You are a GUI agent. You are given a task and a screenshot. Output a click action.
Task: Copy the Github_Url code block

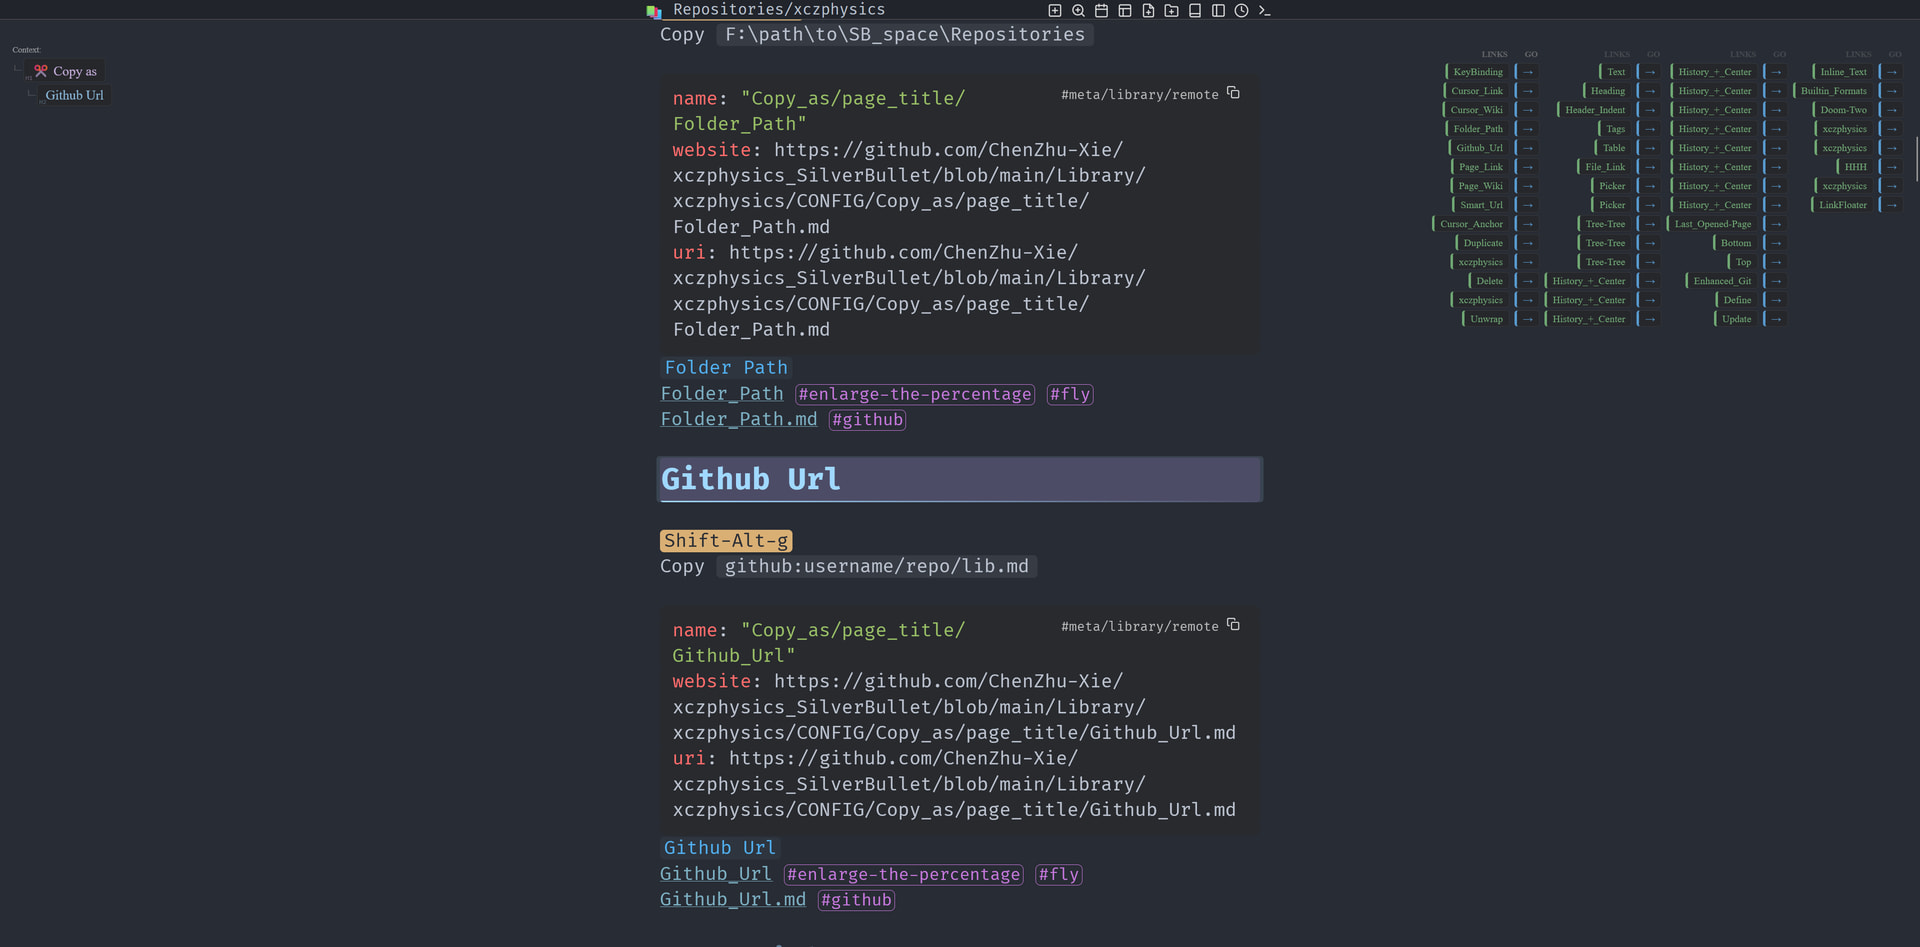pos(1233,625)
